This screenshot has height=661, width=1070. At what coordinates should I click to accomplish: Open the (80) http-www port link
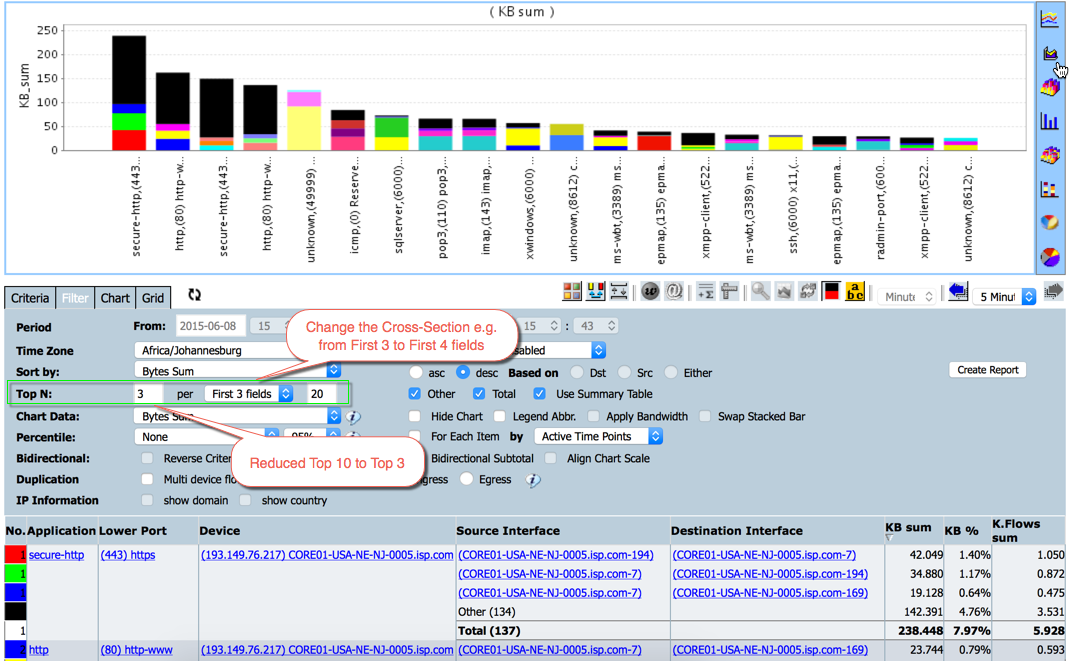(x=136, y=650)
